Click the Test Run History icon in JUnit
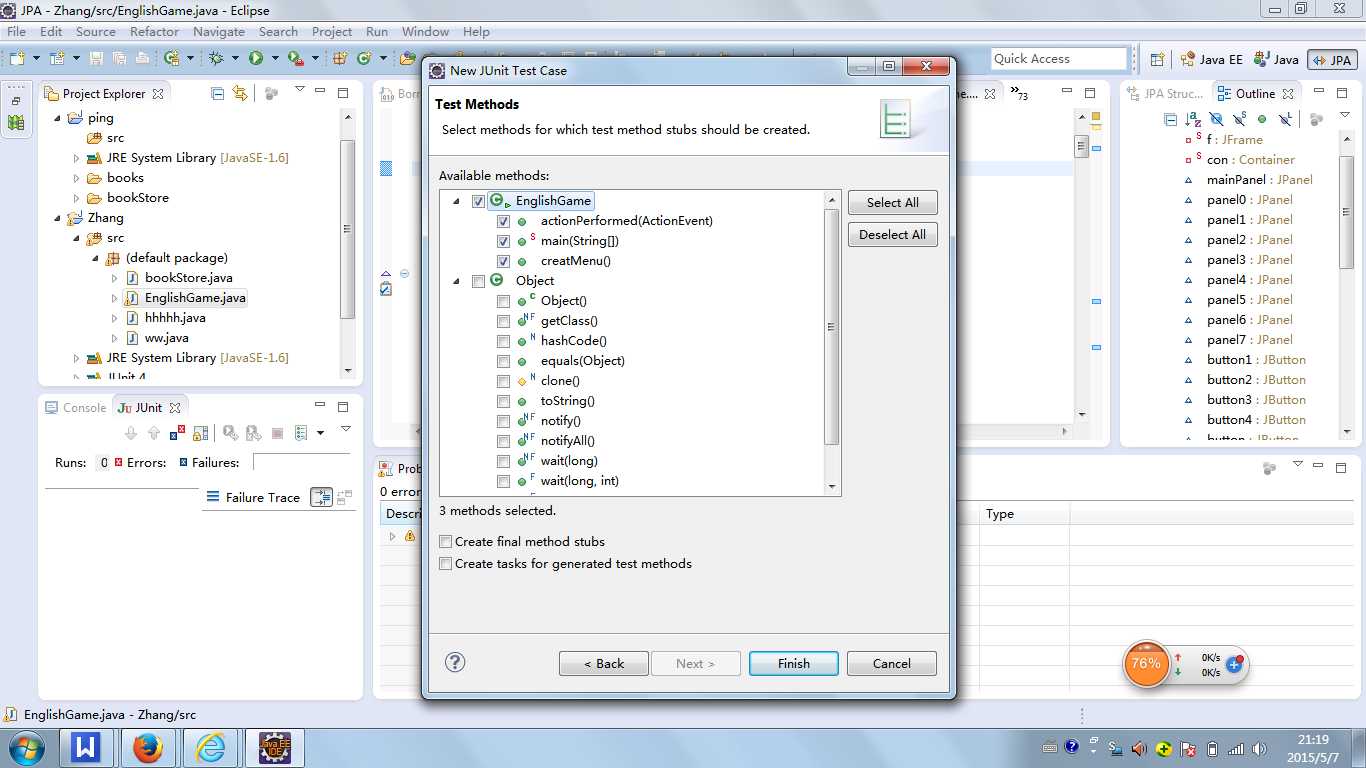 click(x=301, y=433)
